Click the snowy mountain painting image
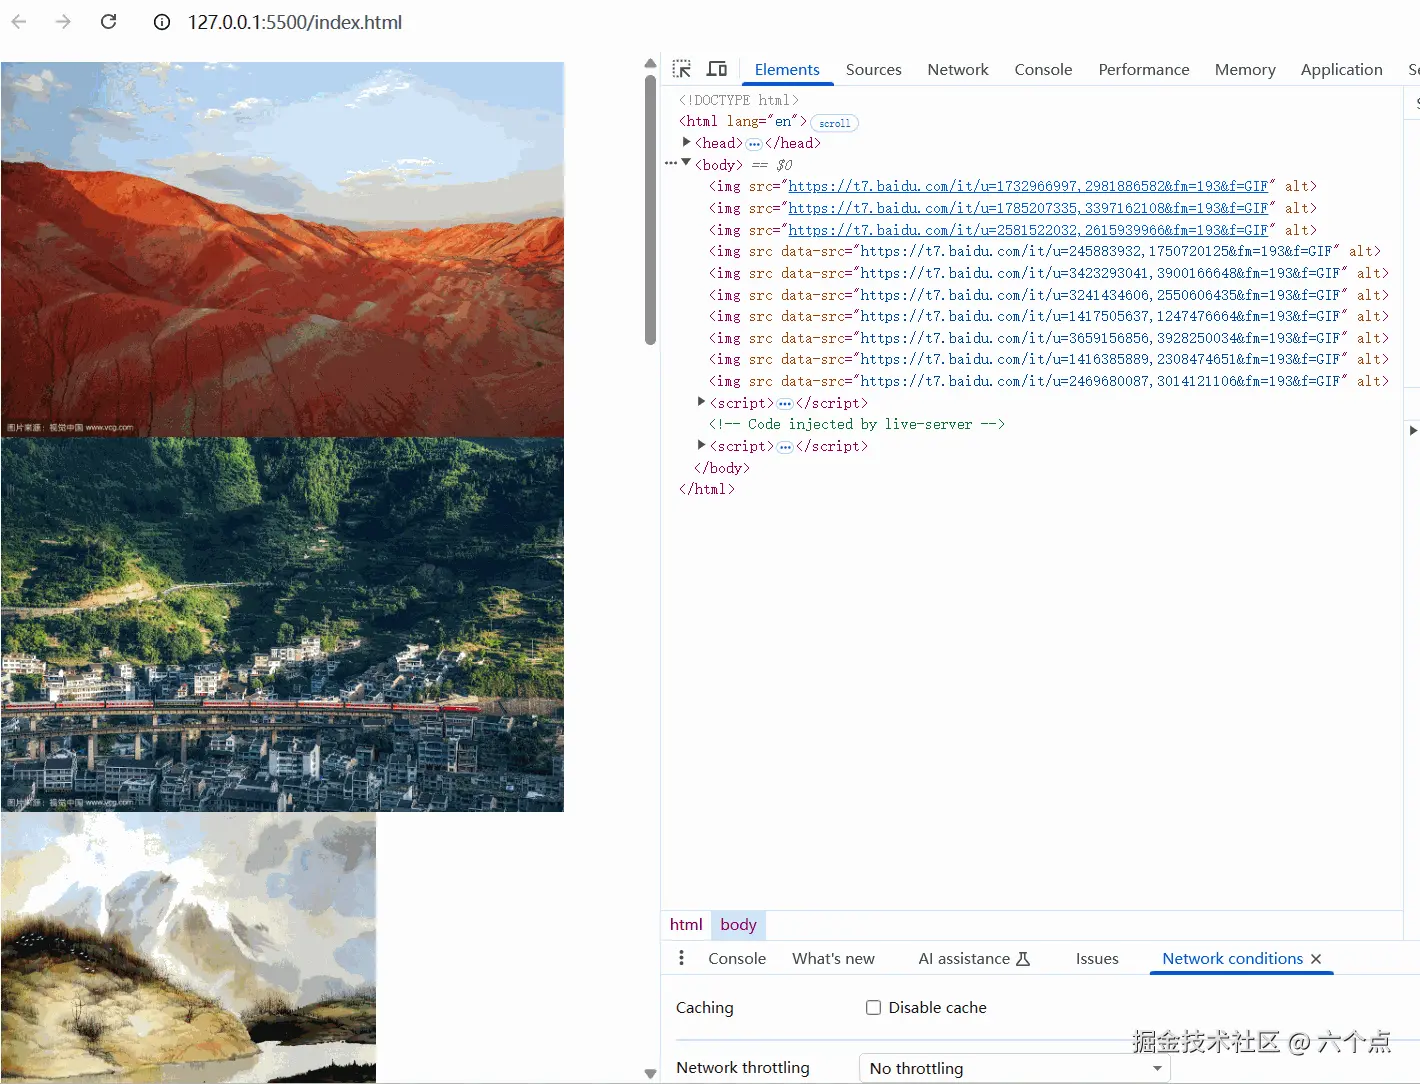 [x=188, y=947]
